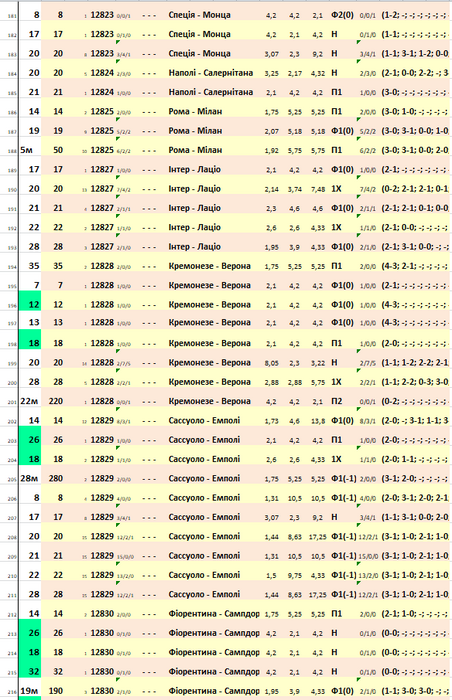452x700 pixels.
Task: Click score list '(0-2; 2-1; 2-1; 0-1' in row 190
Action: click(x=415, y=188)
